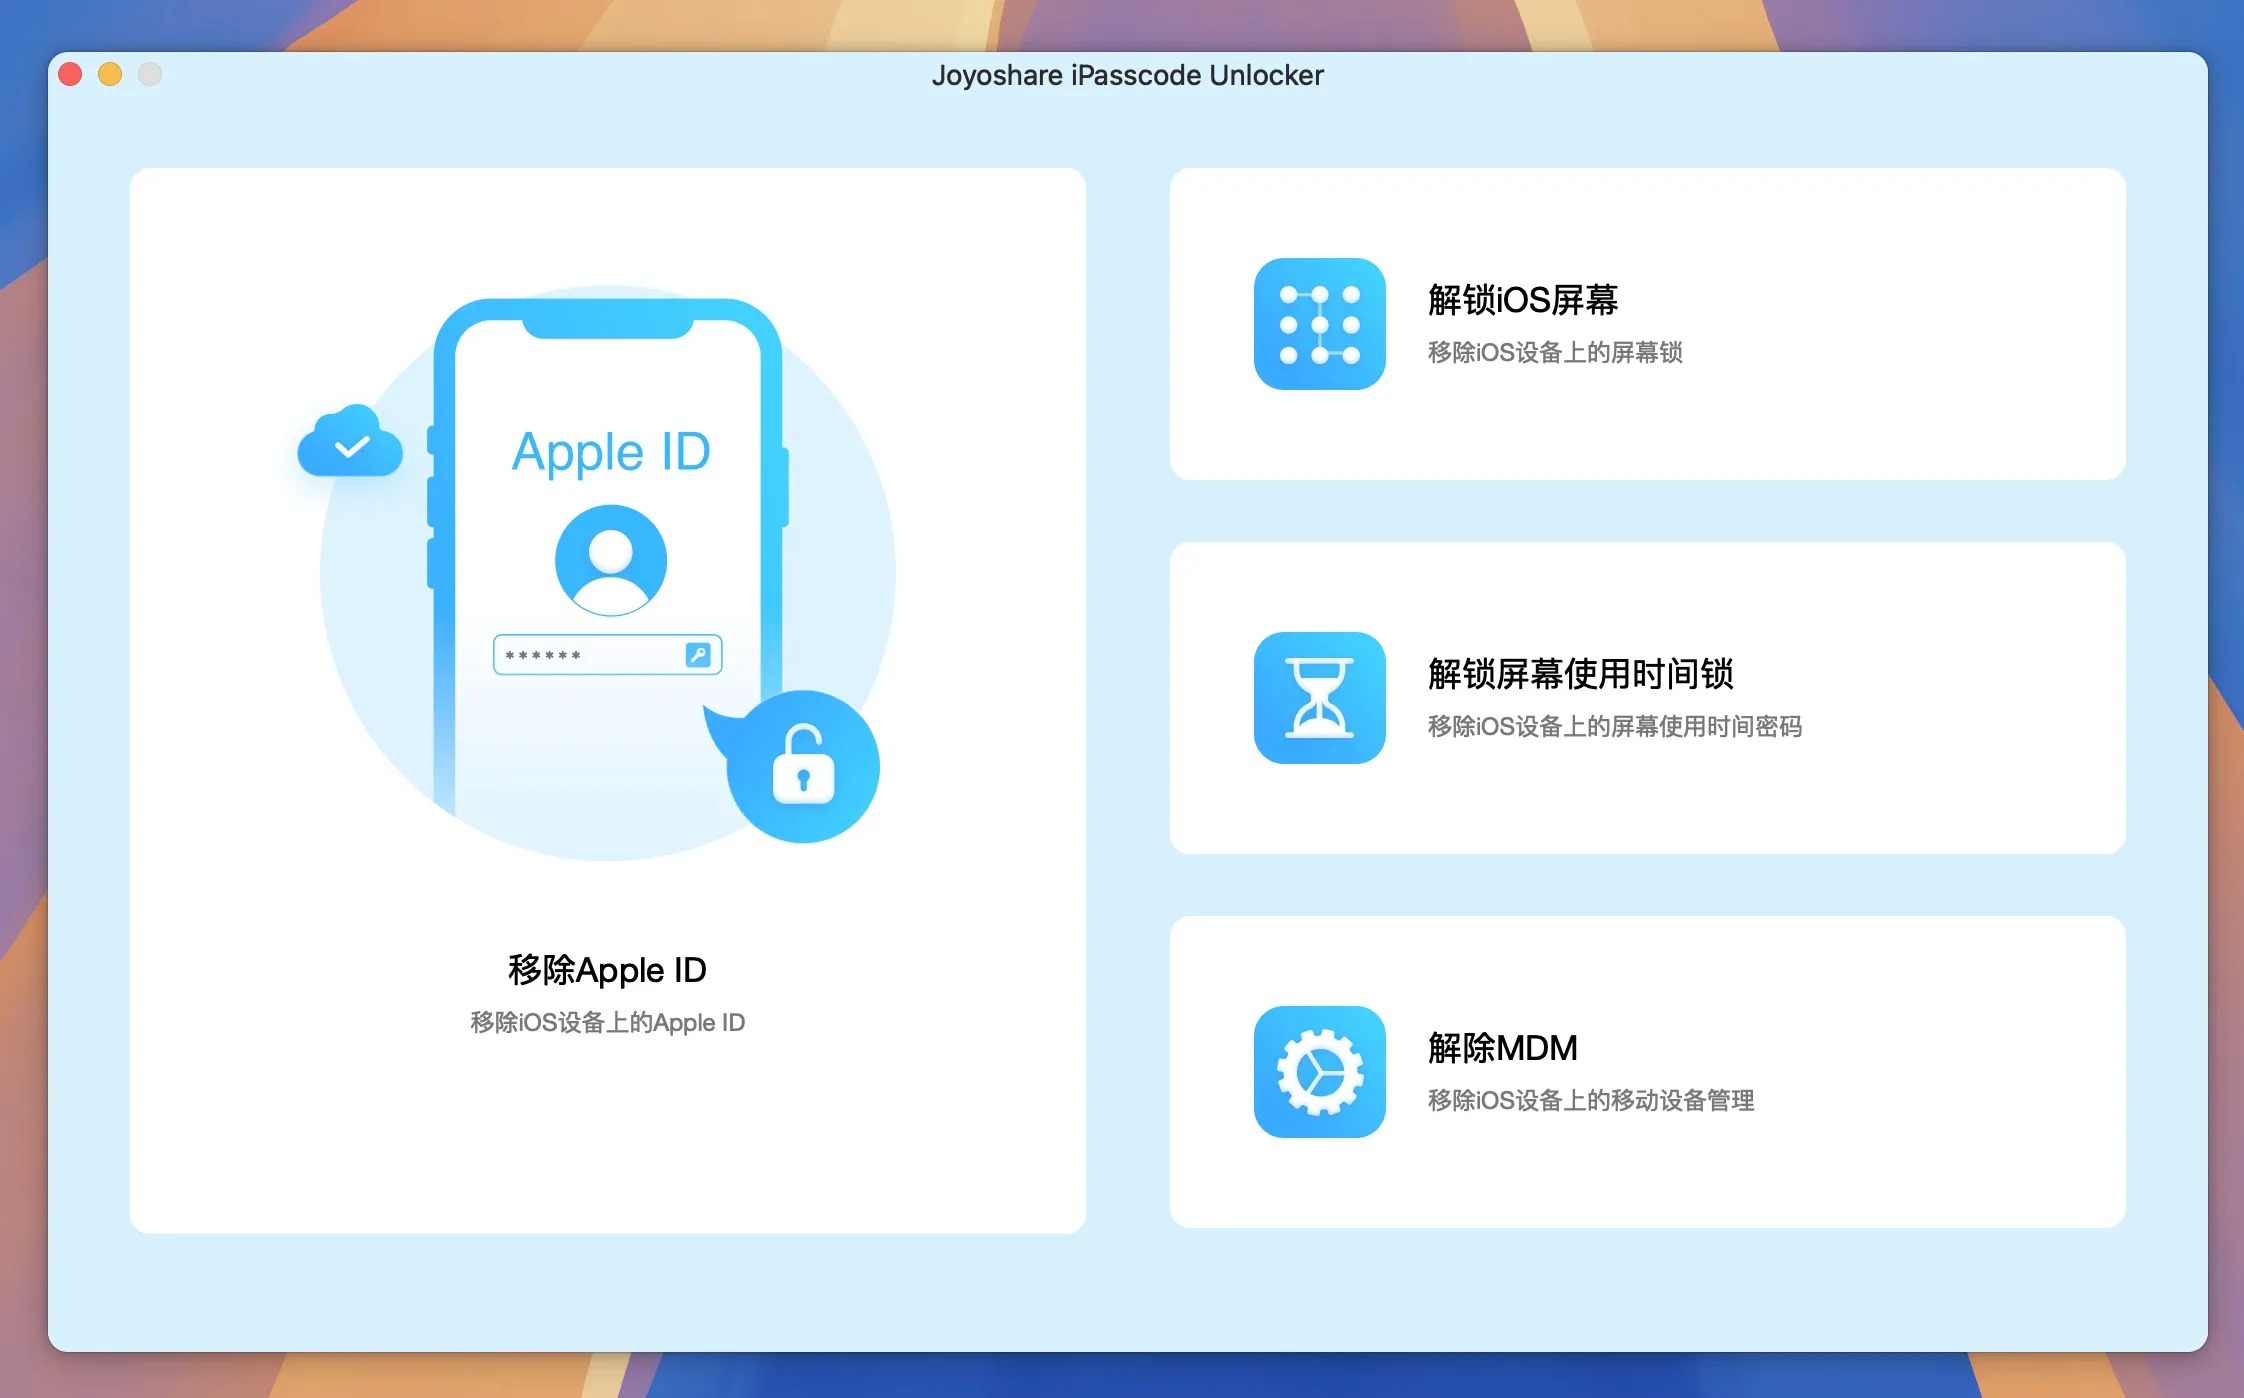Click the masked password field on phone illustration
The image size is (2244, 1398).
pos(608,655)
